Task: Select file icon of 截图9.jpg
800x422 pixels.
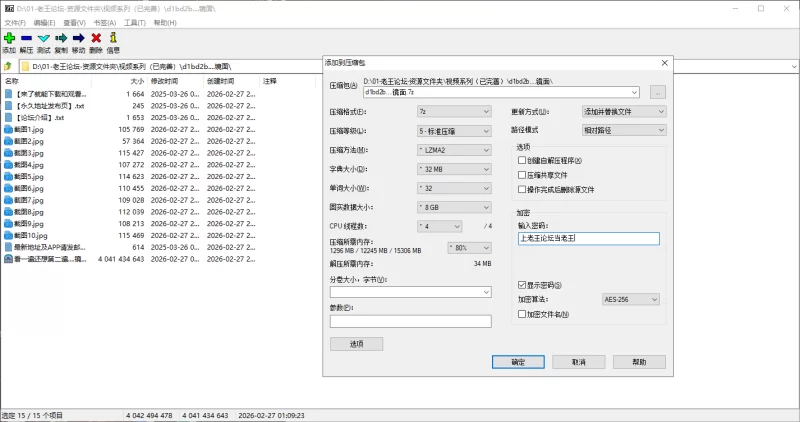Action: [x=8, y=224]
